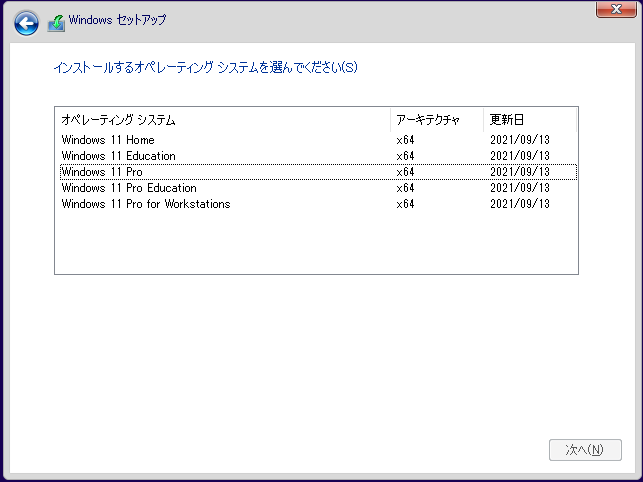The height and width of the screenshot is (482, 643).
Task: Click the オペレーティング システム column header
Action: (x=223, y=120)
